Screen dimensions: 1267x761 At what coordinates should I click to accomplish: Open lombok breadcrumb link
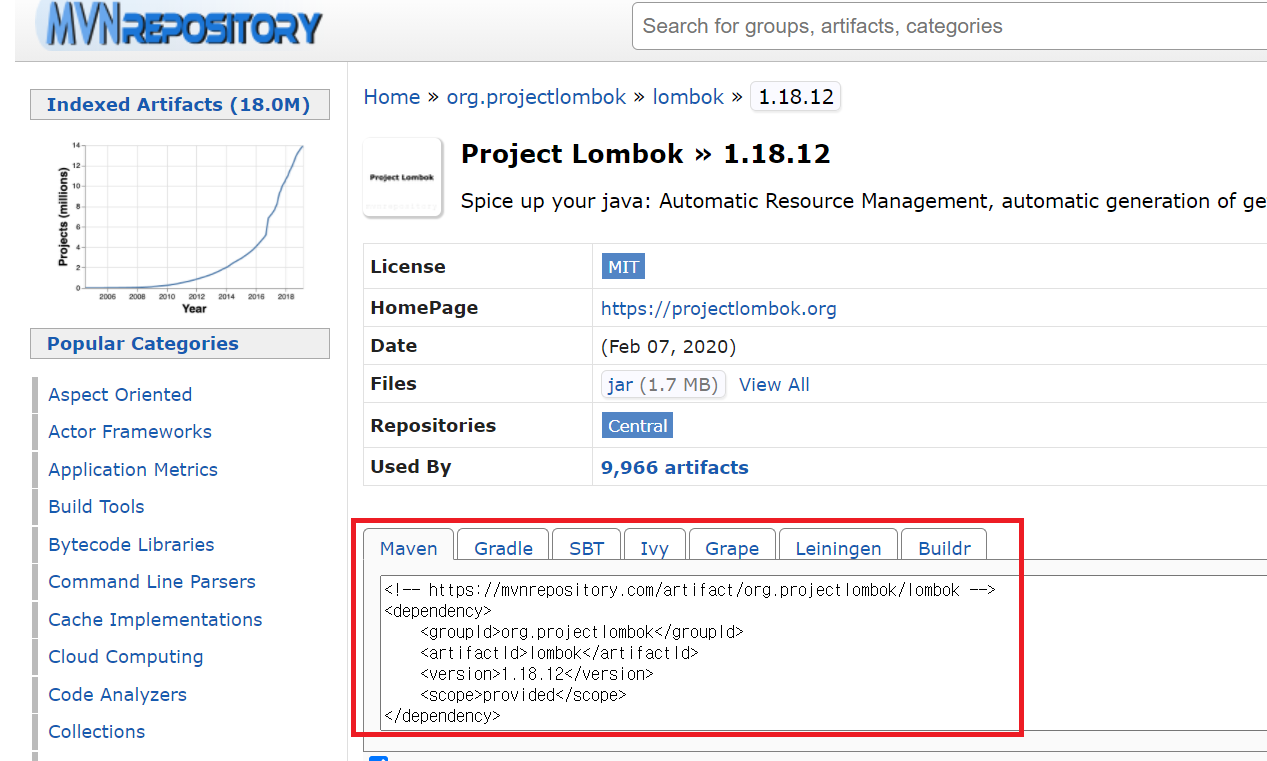coord(688,97)
